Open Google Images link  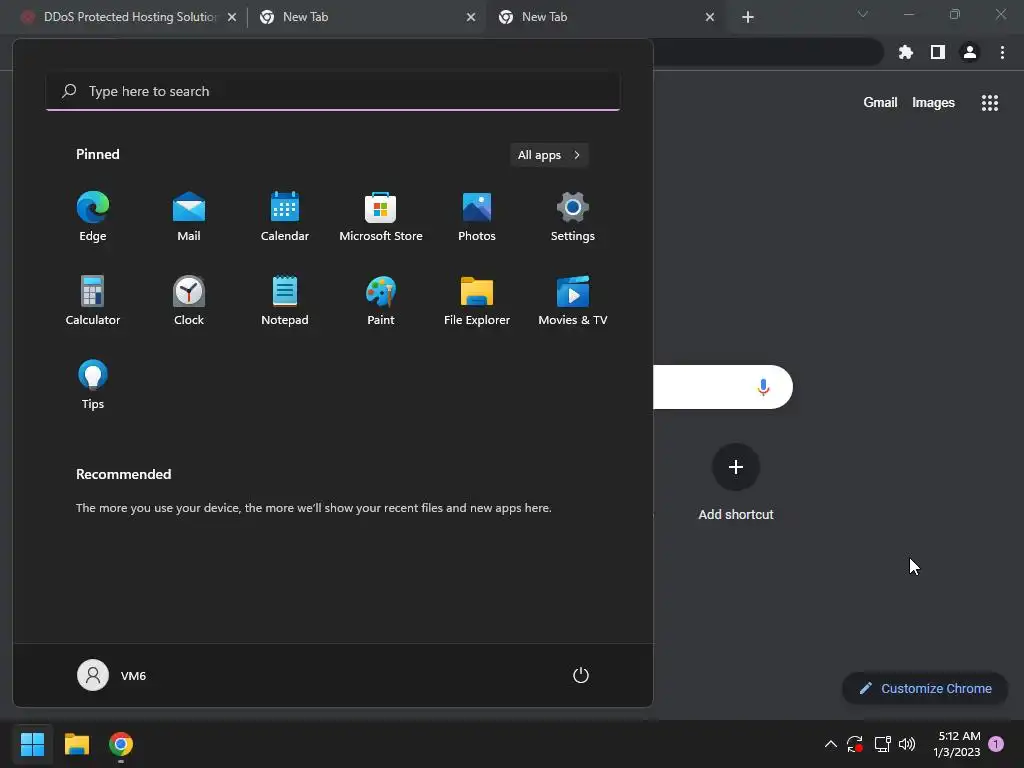coord(933,103)
